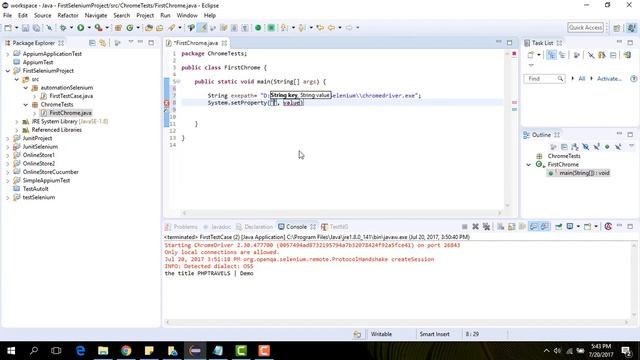The image size is (640, 360).
Task: Click the Save icon in the main toolbar
Action: tap(25, 28)
